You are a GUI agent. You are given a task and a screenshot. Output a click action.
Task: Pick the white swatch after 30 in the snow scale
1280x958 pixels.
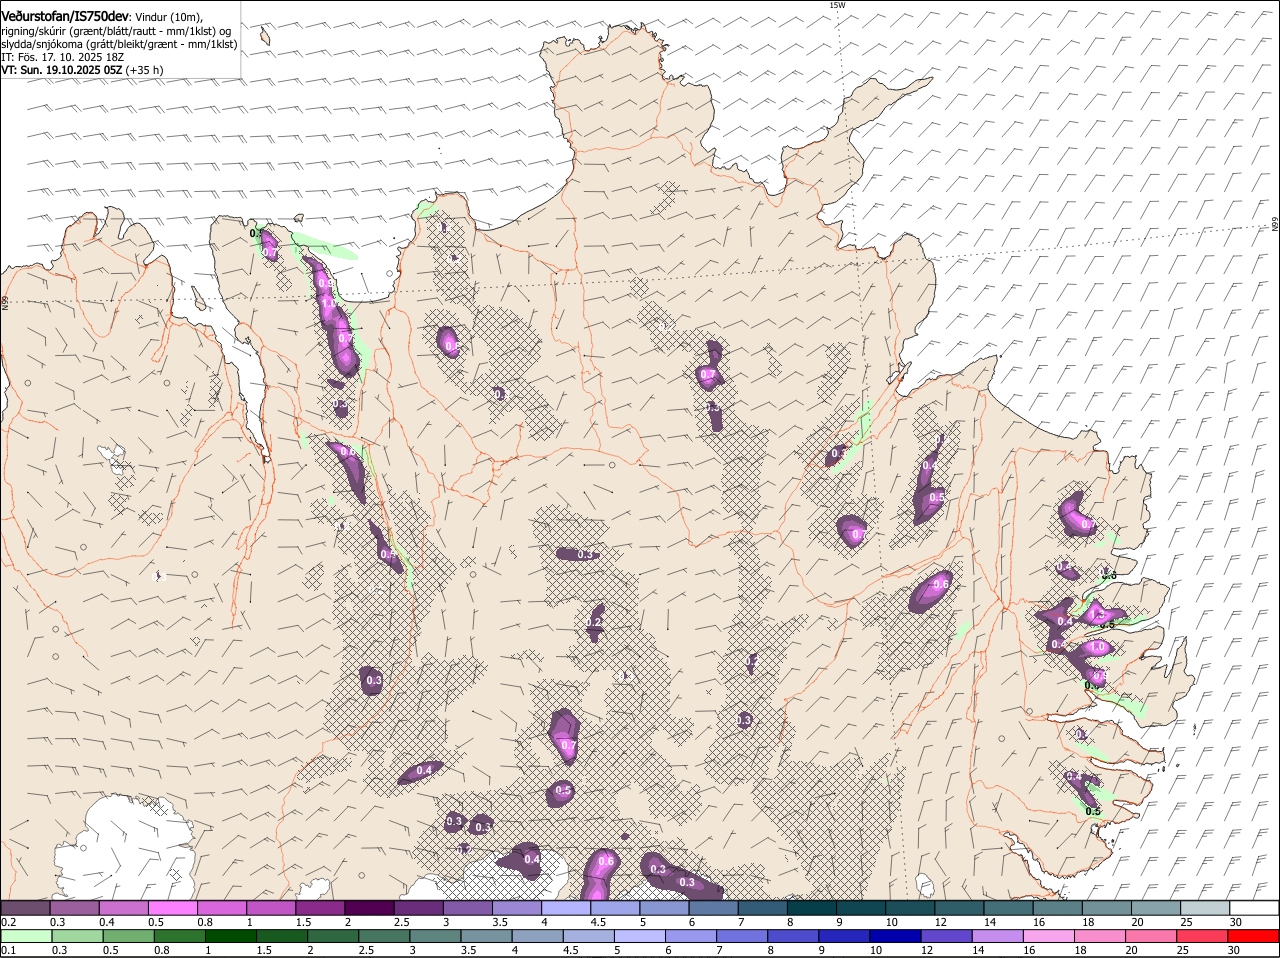point(1255,908)
